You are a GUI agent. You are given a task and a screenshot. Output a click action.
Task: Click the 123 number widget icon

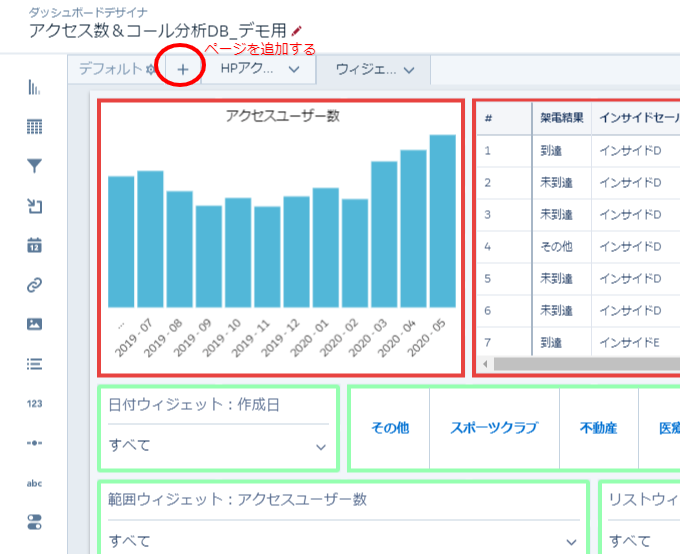coord(34,403)
